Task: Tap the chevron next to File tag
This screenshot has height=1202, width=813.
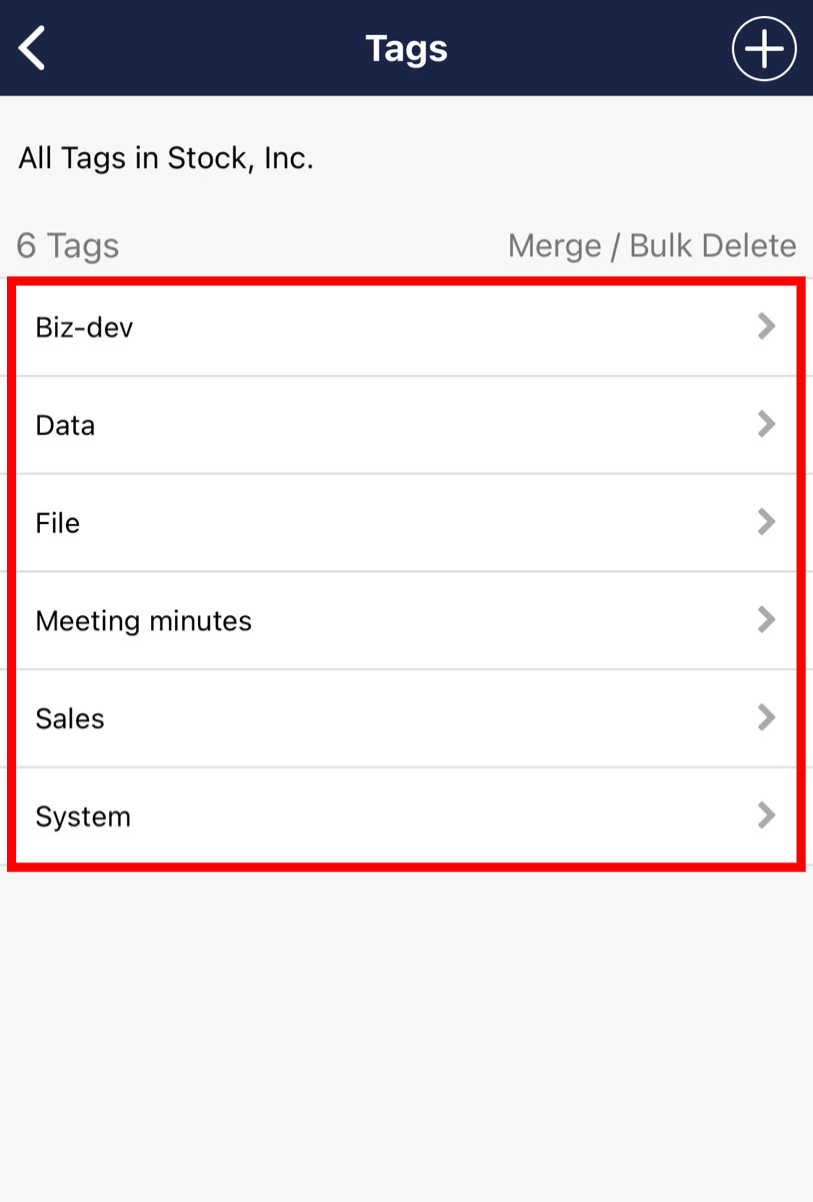Action: coord(767,521)
